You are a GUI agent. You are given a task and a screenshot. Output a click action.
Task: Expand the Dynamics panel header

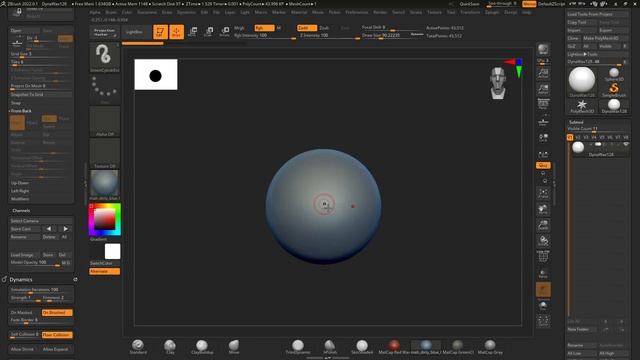click(x=21, y=280)
